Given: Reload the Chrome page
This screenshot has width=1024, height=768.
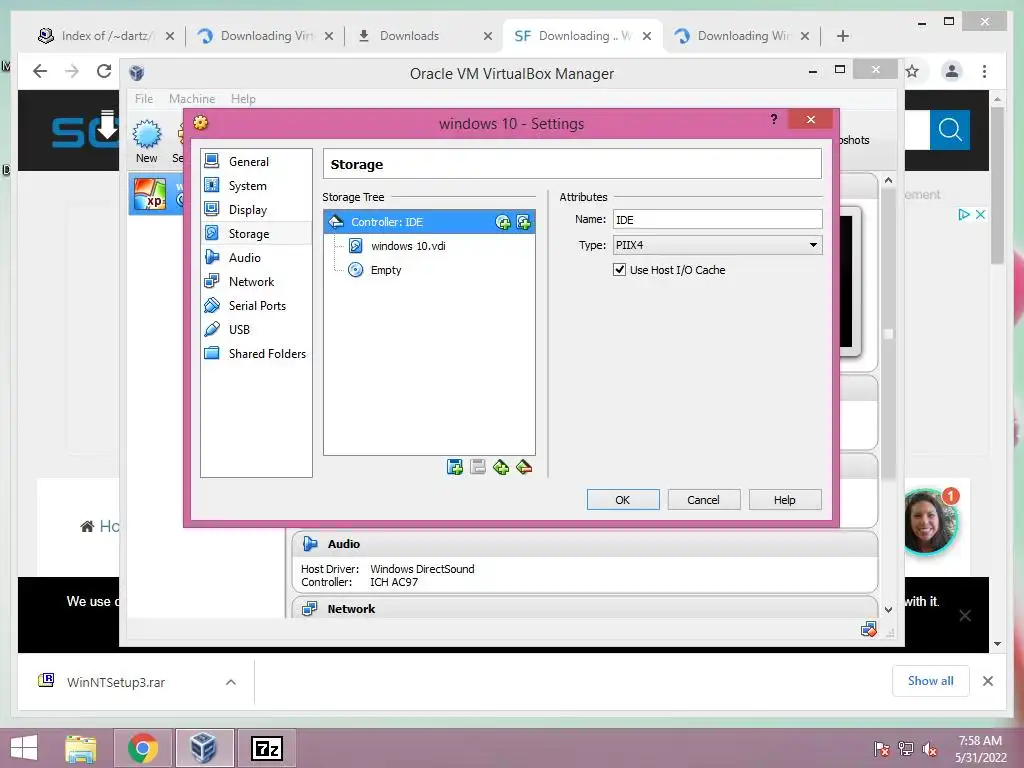Looking at the screenshot, I should (104, 71).
